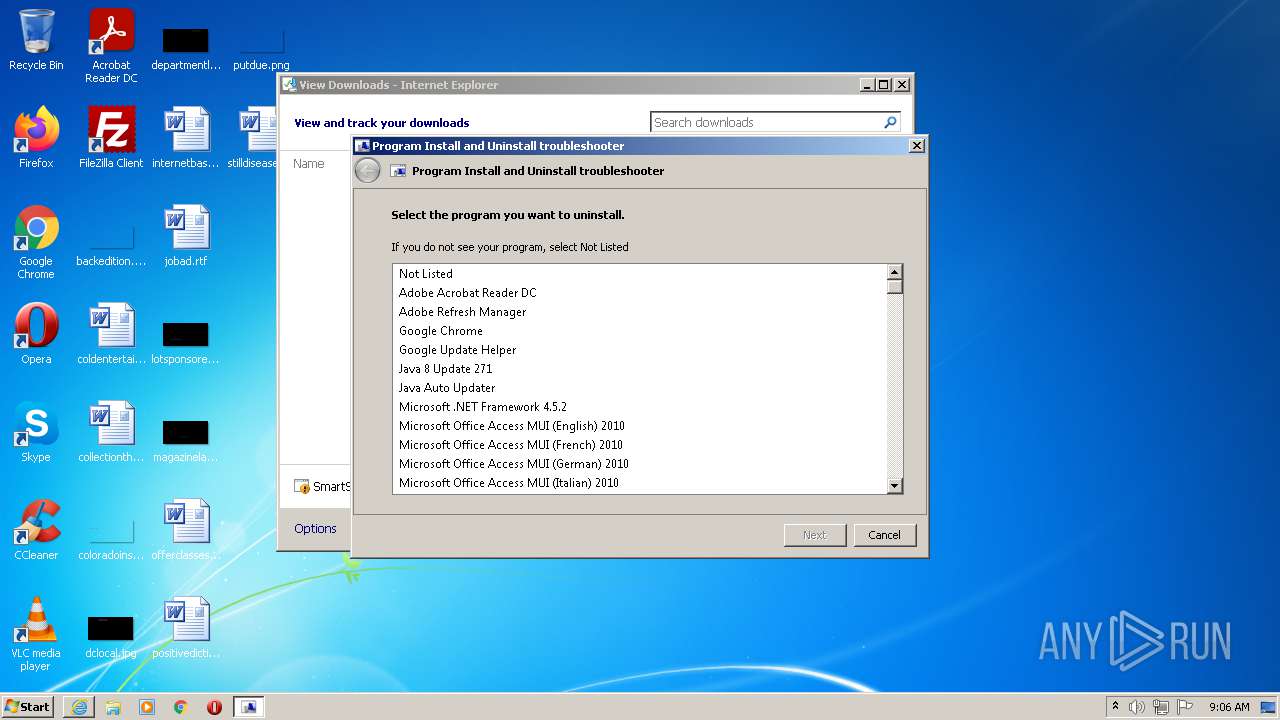
Task: Launch Firefox from the desktop
Action: coord(36,137)
